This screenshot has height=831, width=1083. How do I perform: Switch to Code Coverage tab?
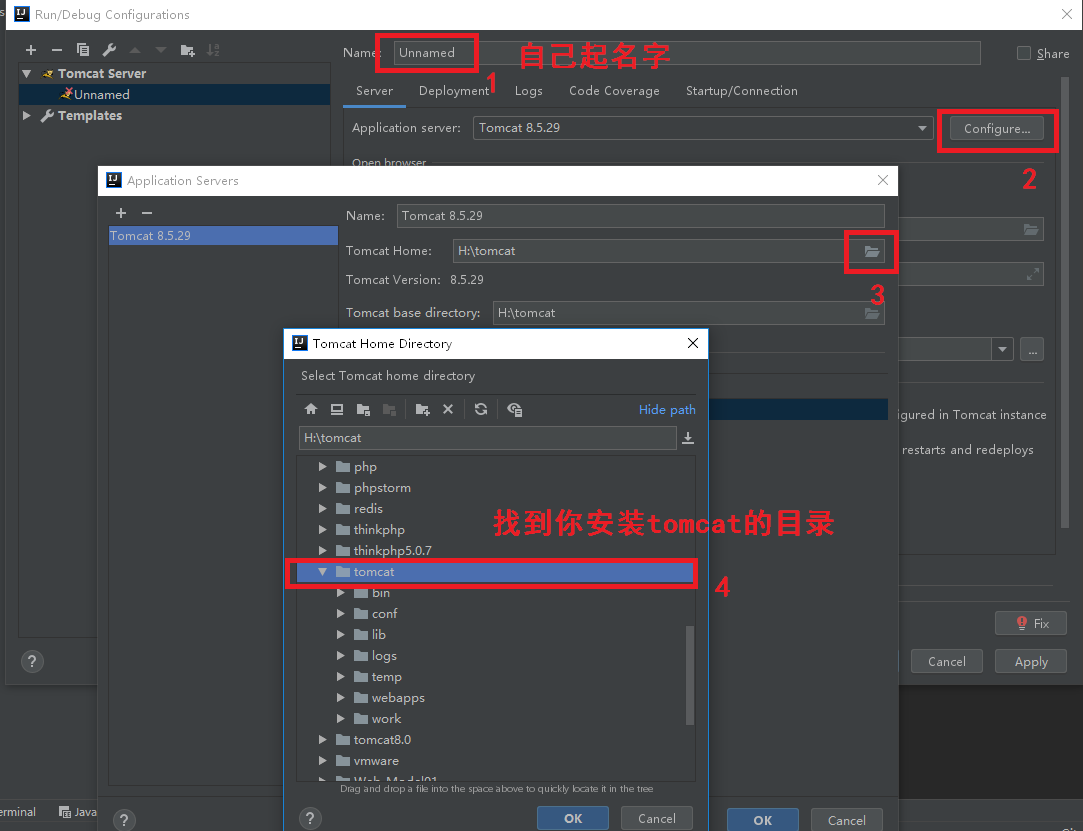(614, 91)
